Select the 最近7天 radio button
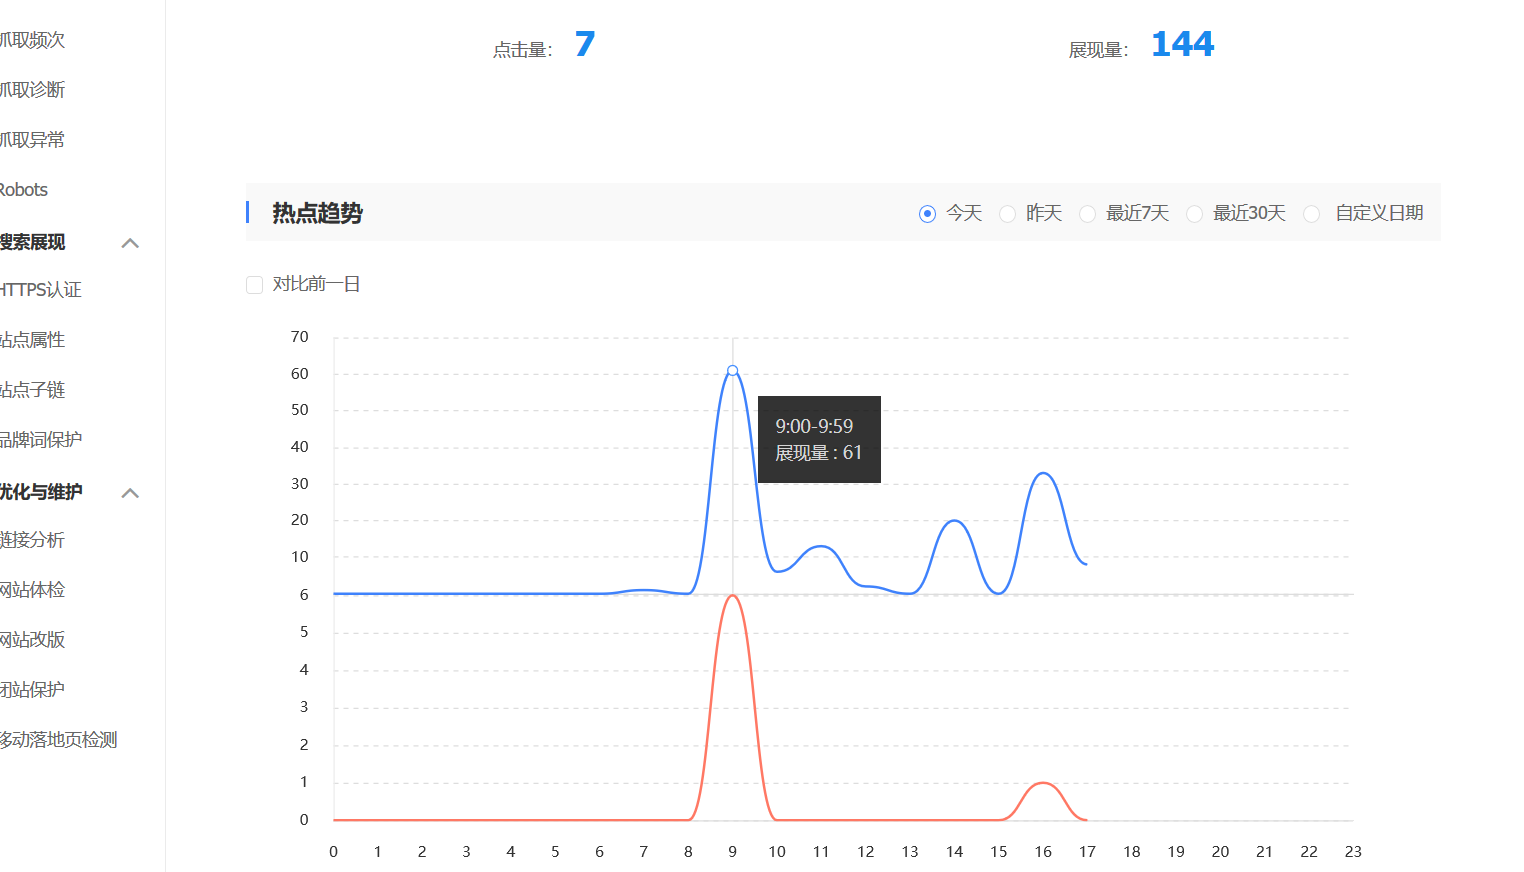 [x=1087, y=214]
